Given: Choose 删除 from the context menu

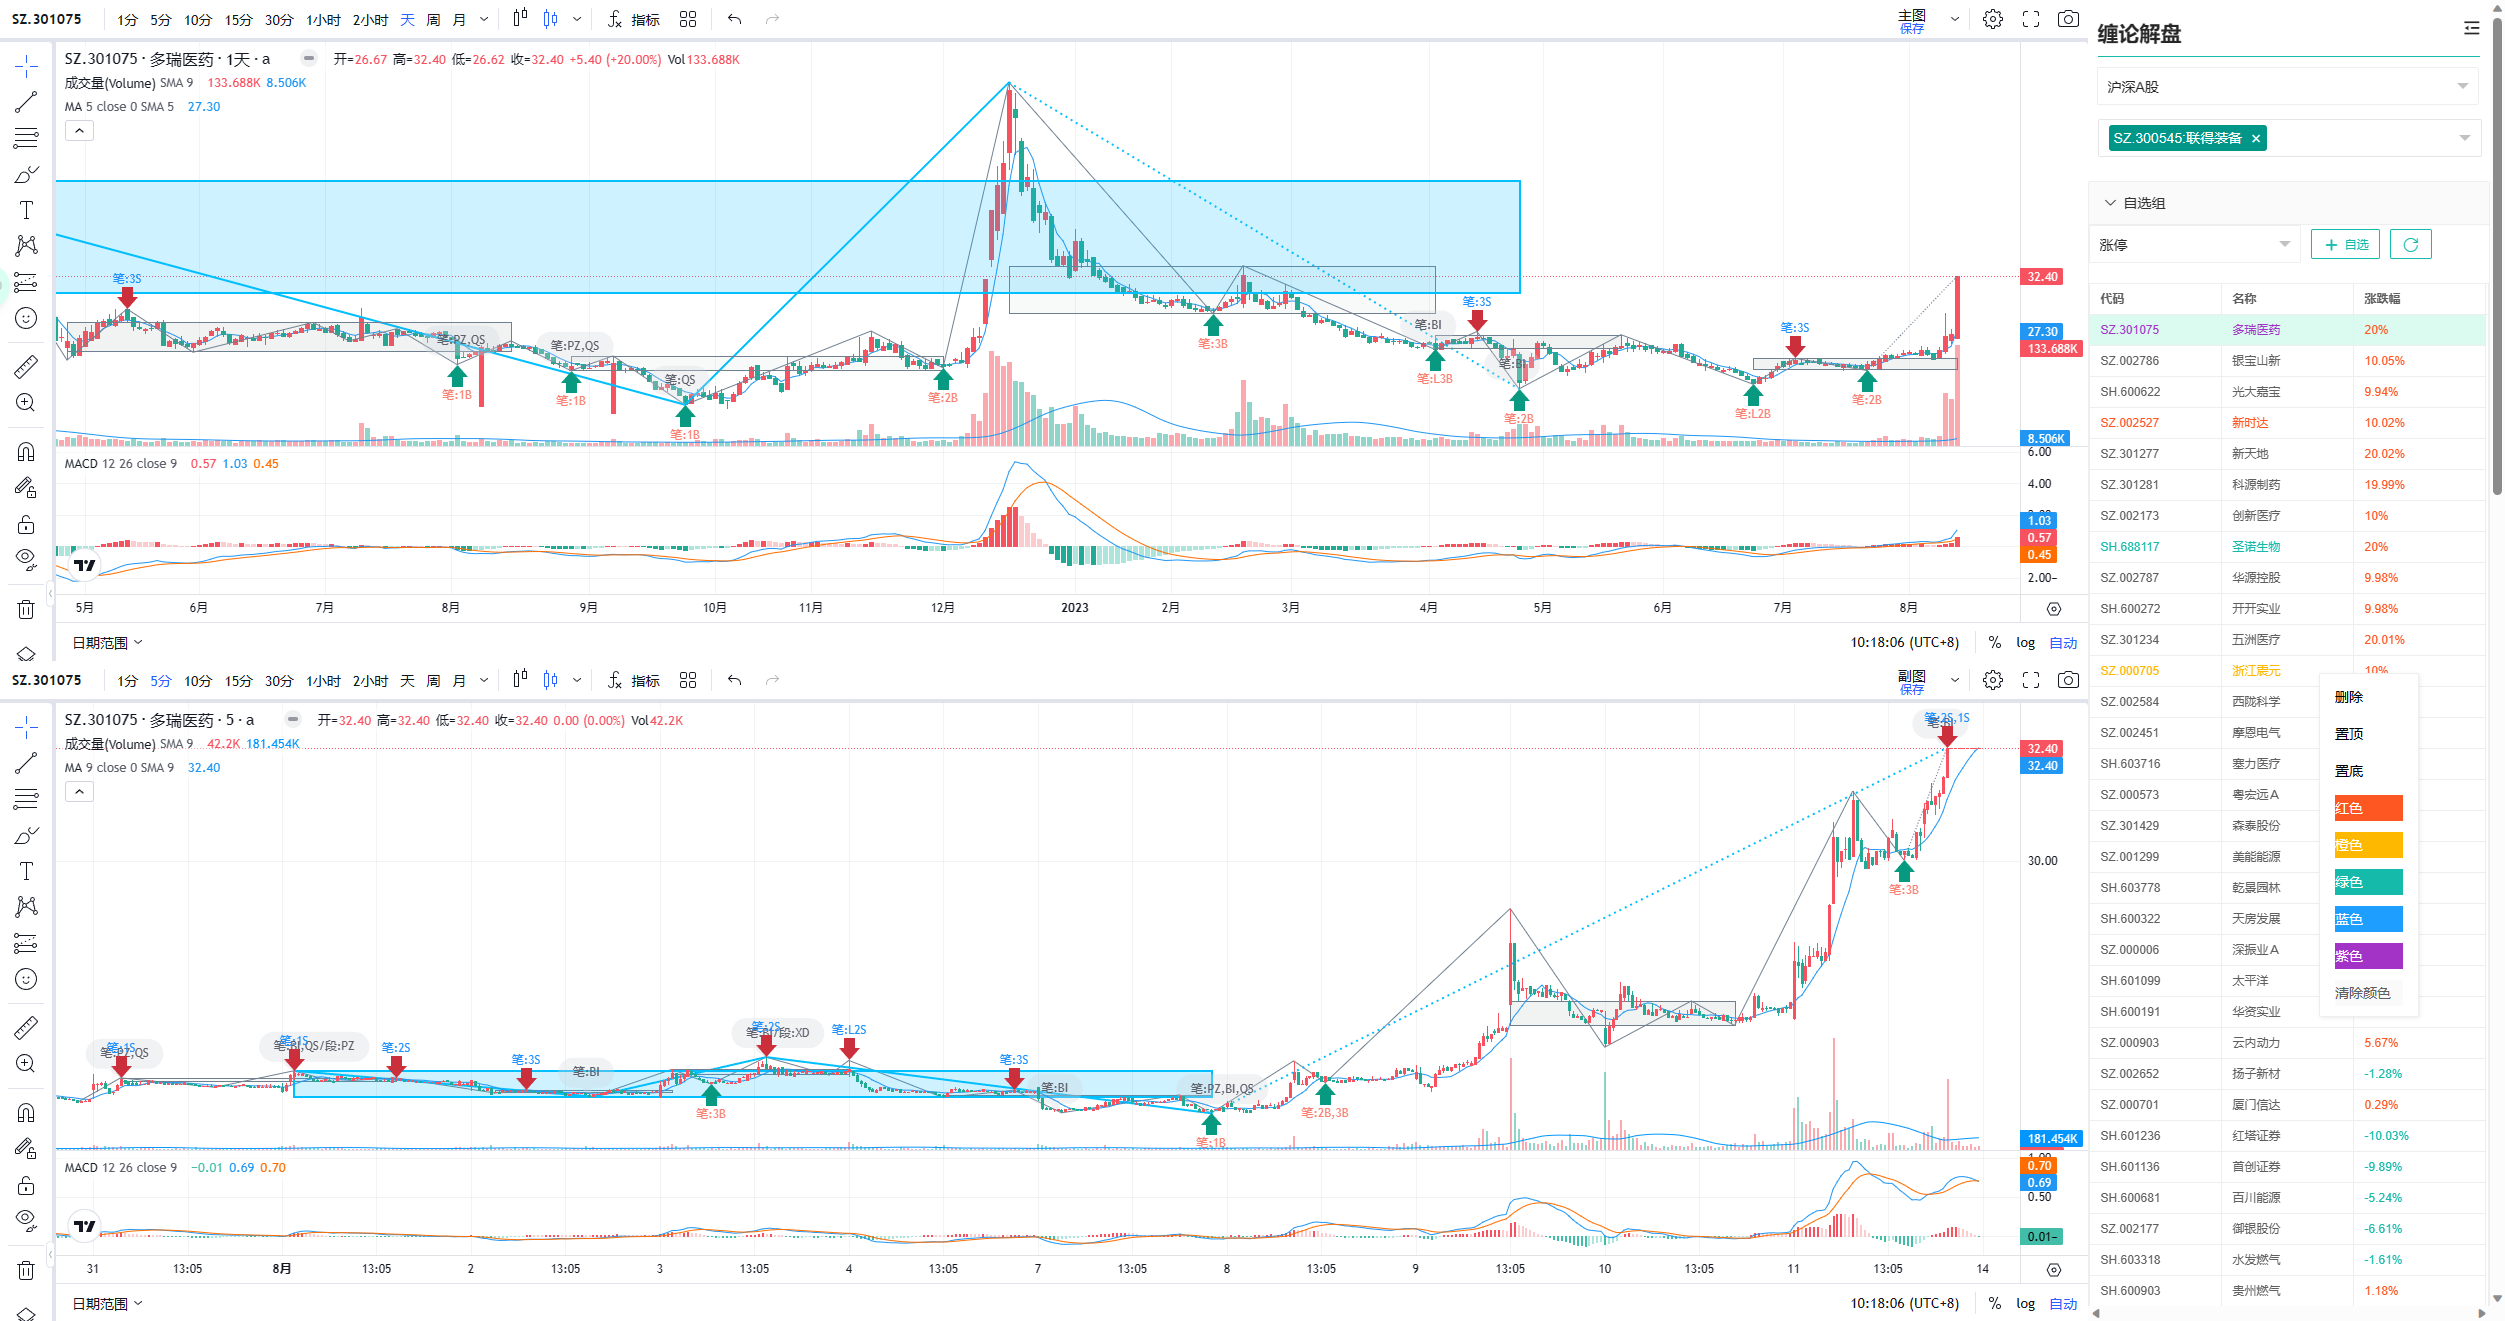Looking at the screenshot, I should click(x=2349, y=697).
